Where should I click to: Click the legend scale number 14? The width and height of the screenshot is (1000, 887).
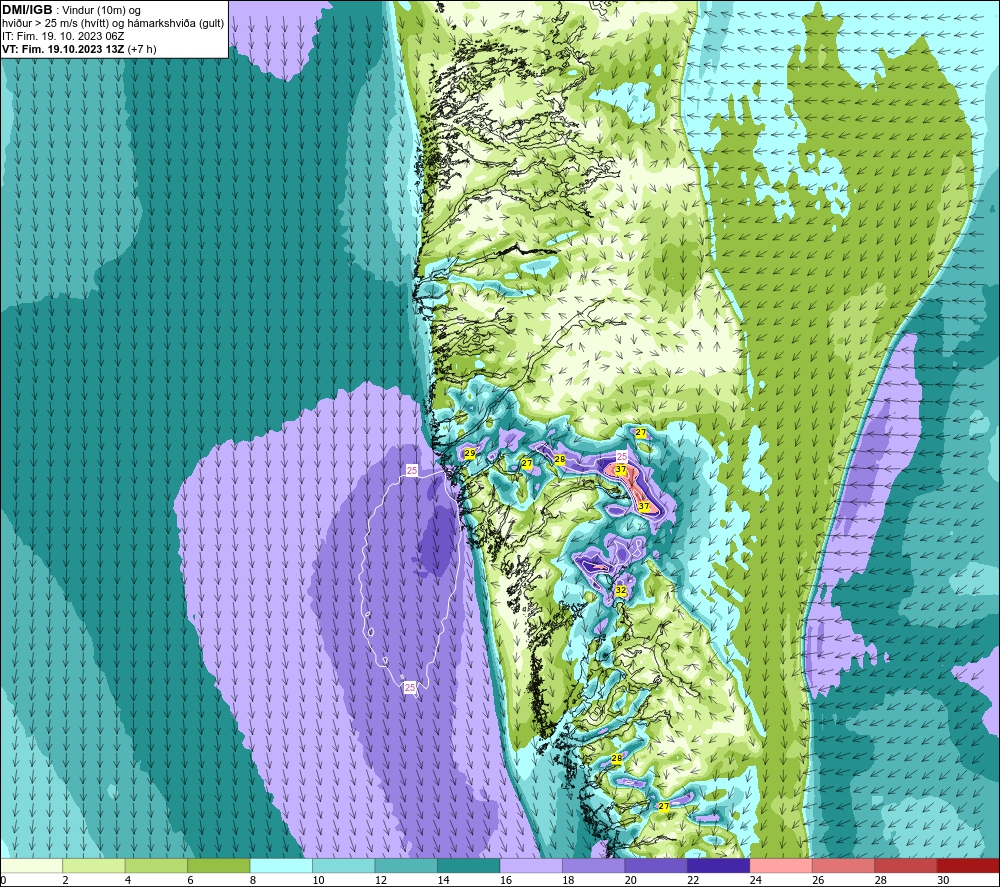(x=443, y=880)
